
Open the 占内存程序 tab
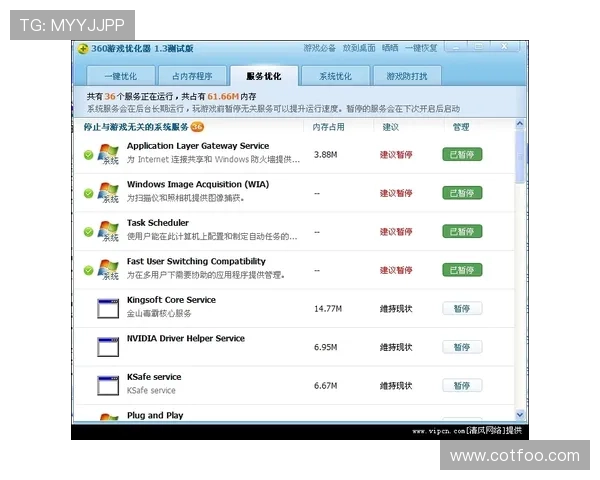pos(192,76)
